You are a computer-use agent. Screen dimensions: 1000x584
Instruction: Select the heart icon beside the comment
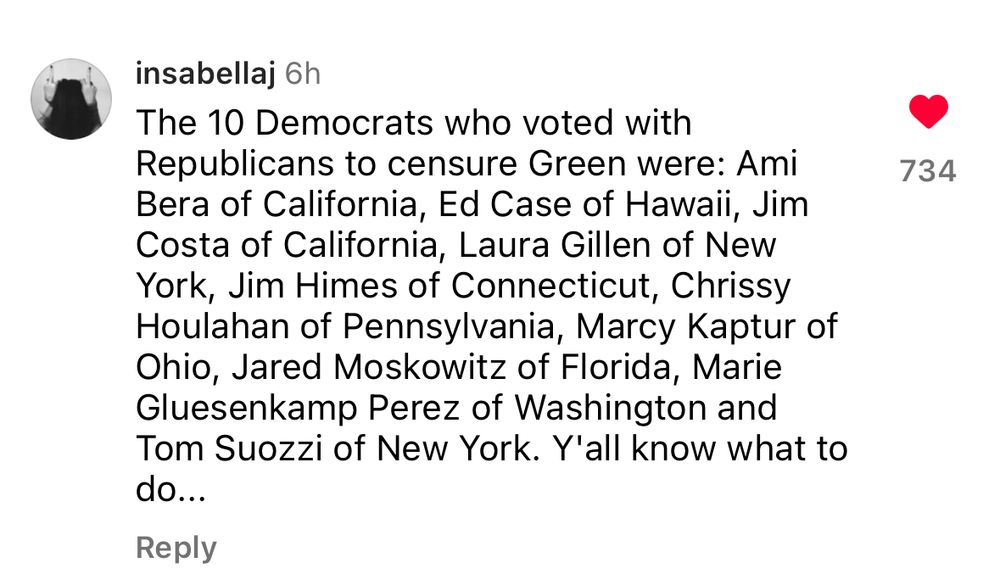931,110
